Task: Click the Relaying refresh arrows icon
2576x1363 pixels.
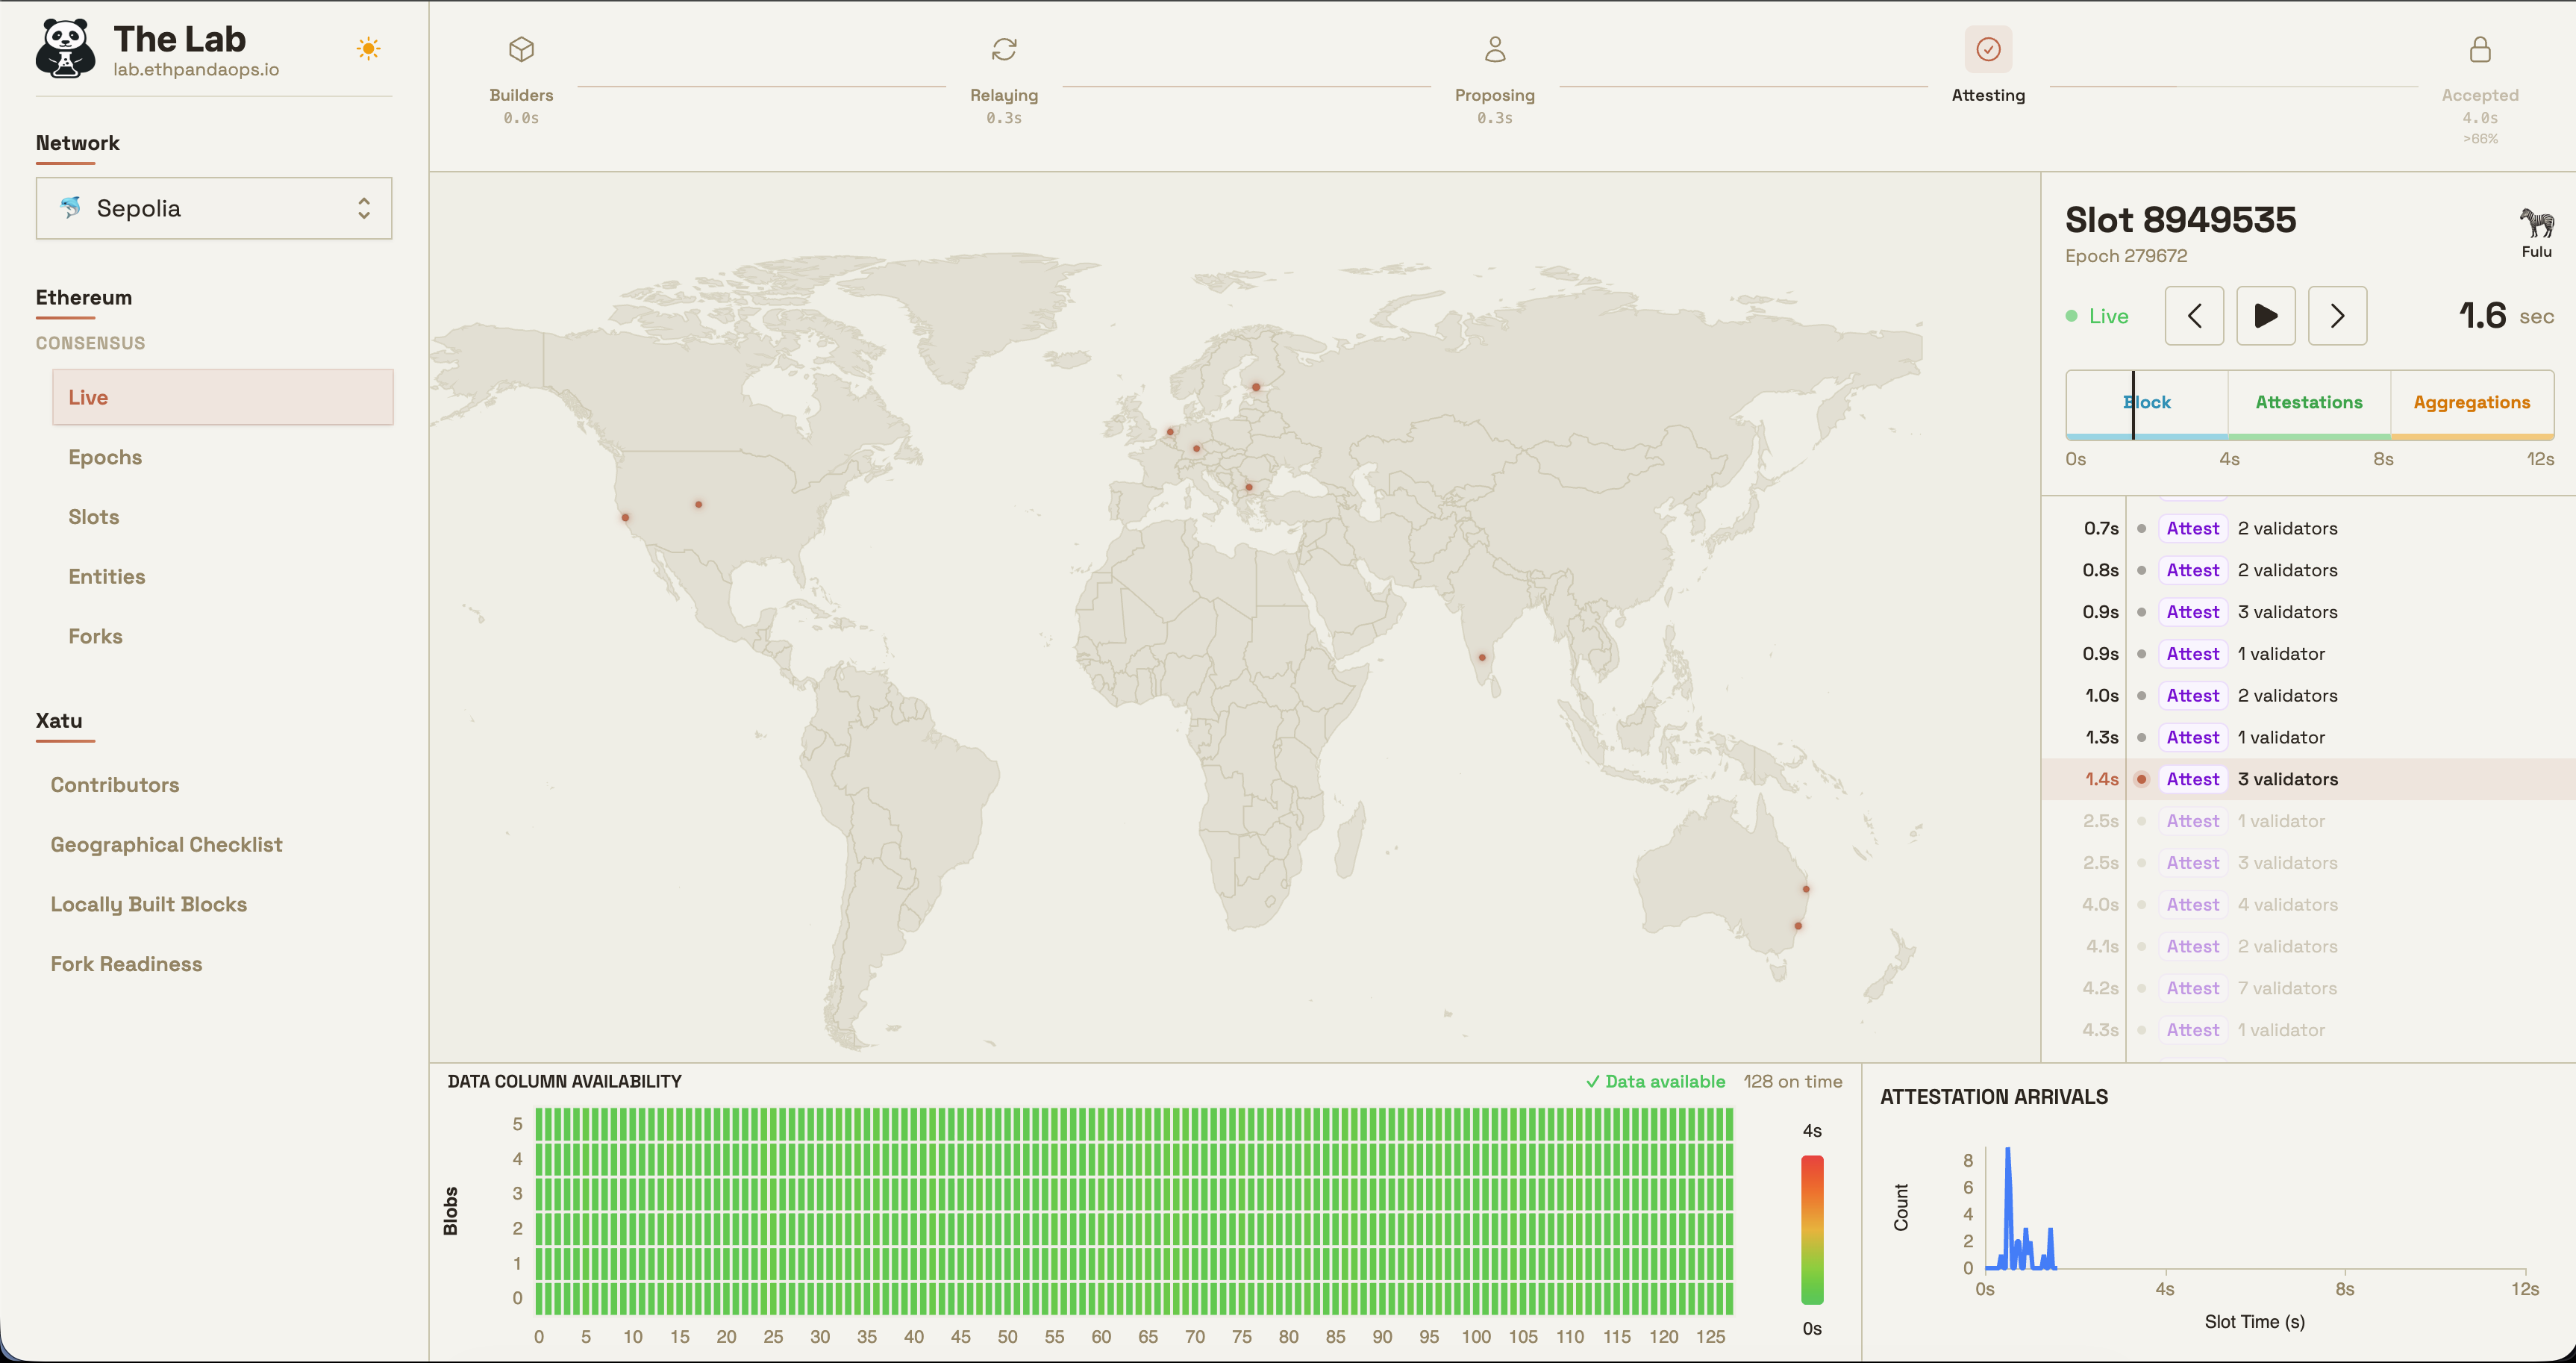Action: (1004, 49)
